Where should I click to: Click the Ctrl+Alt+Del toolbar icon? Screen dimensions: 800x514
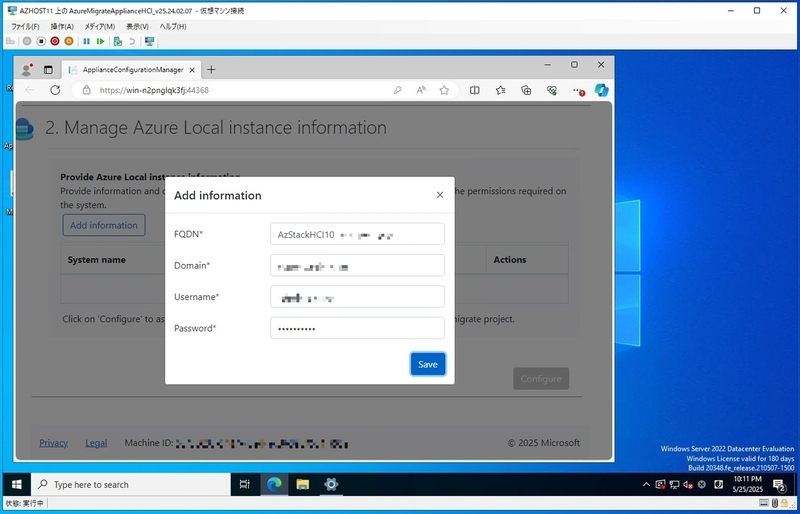pos(10,41)
